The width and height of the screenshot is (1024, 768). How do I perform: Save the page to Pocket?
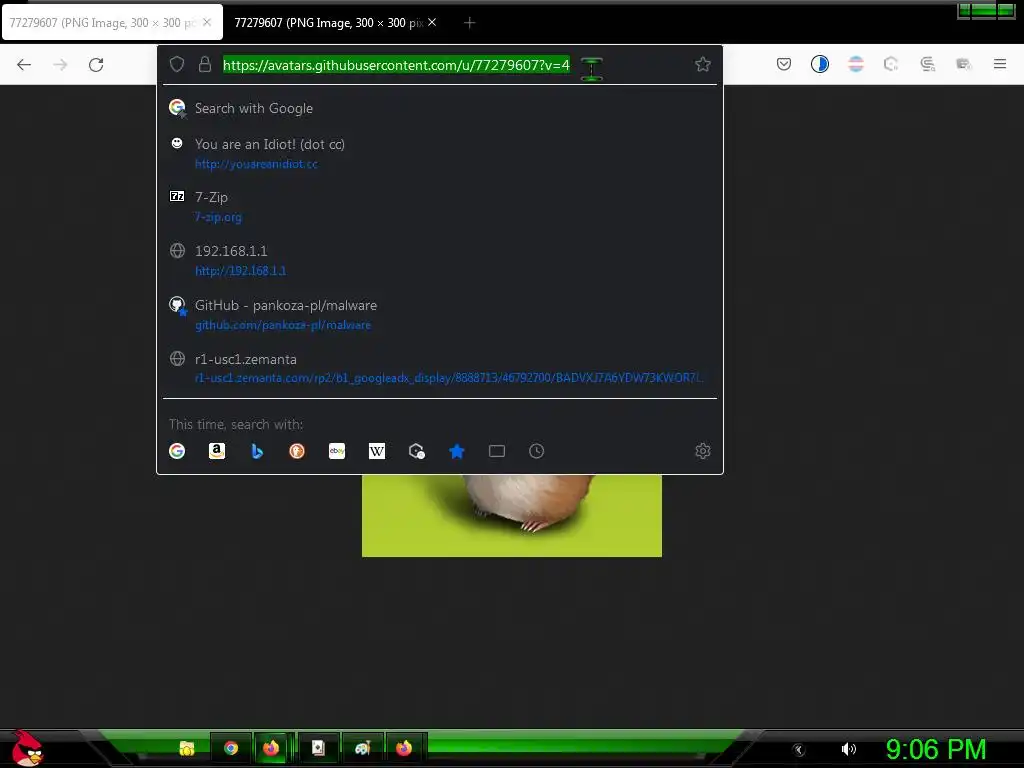pos(784,64)
